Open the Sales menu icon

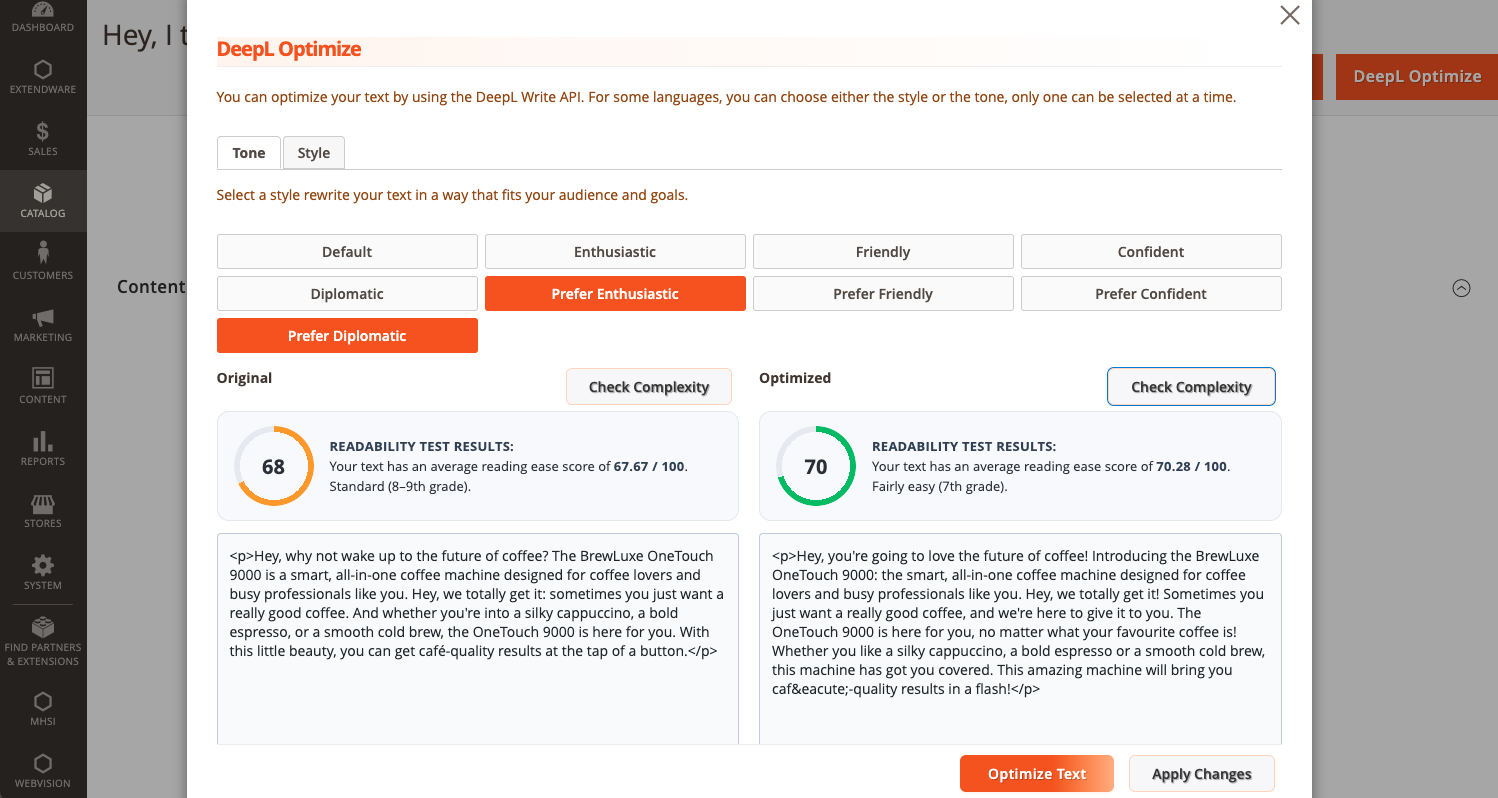43,139
